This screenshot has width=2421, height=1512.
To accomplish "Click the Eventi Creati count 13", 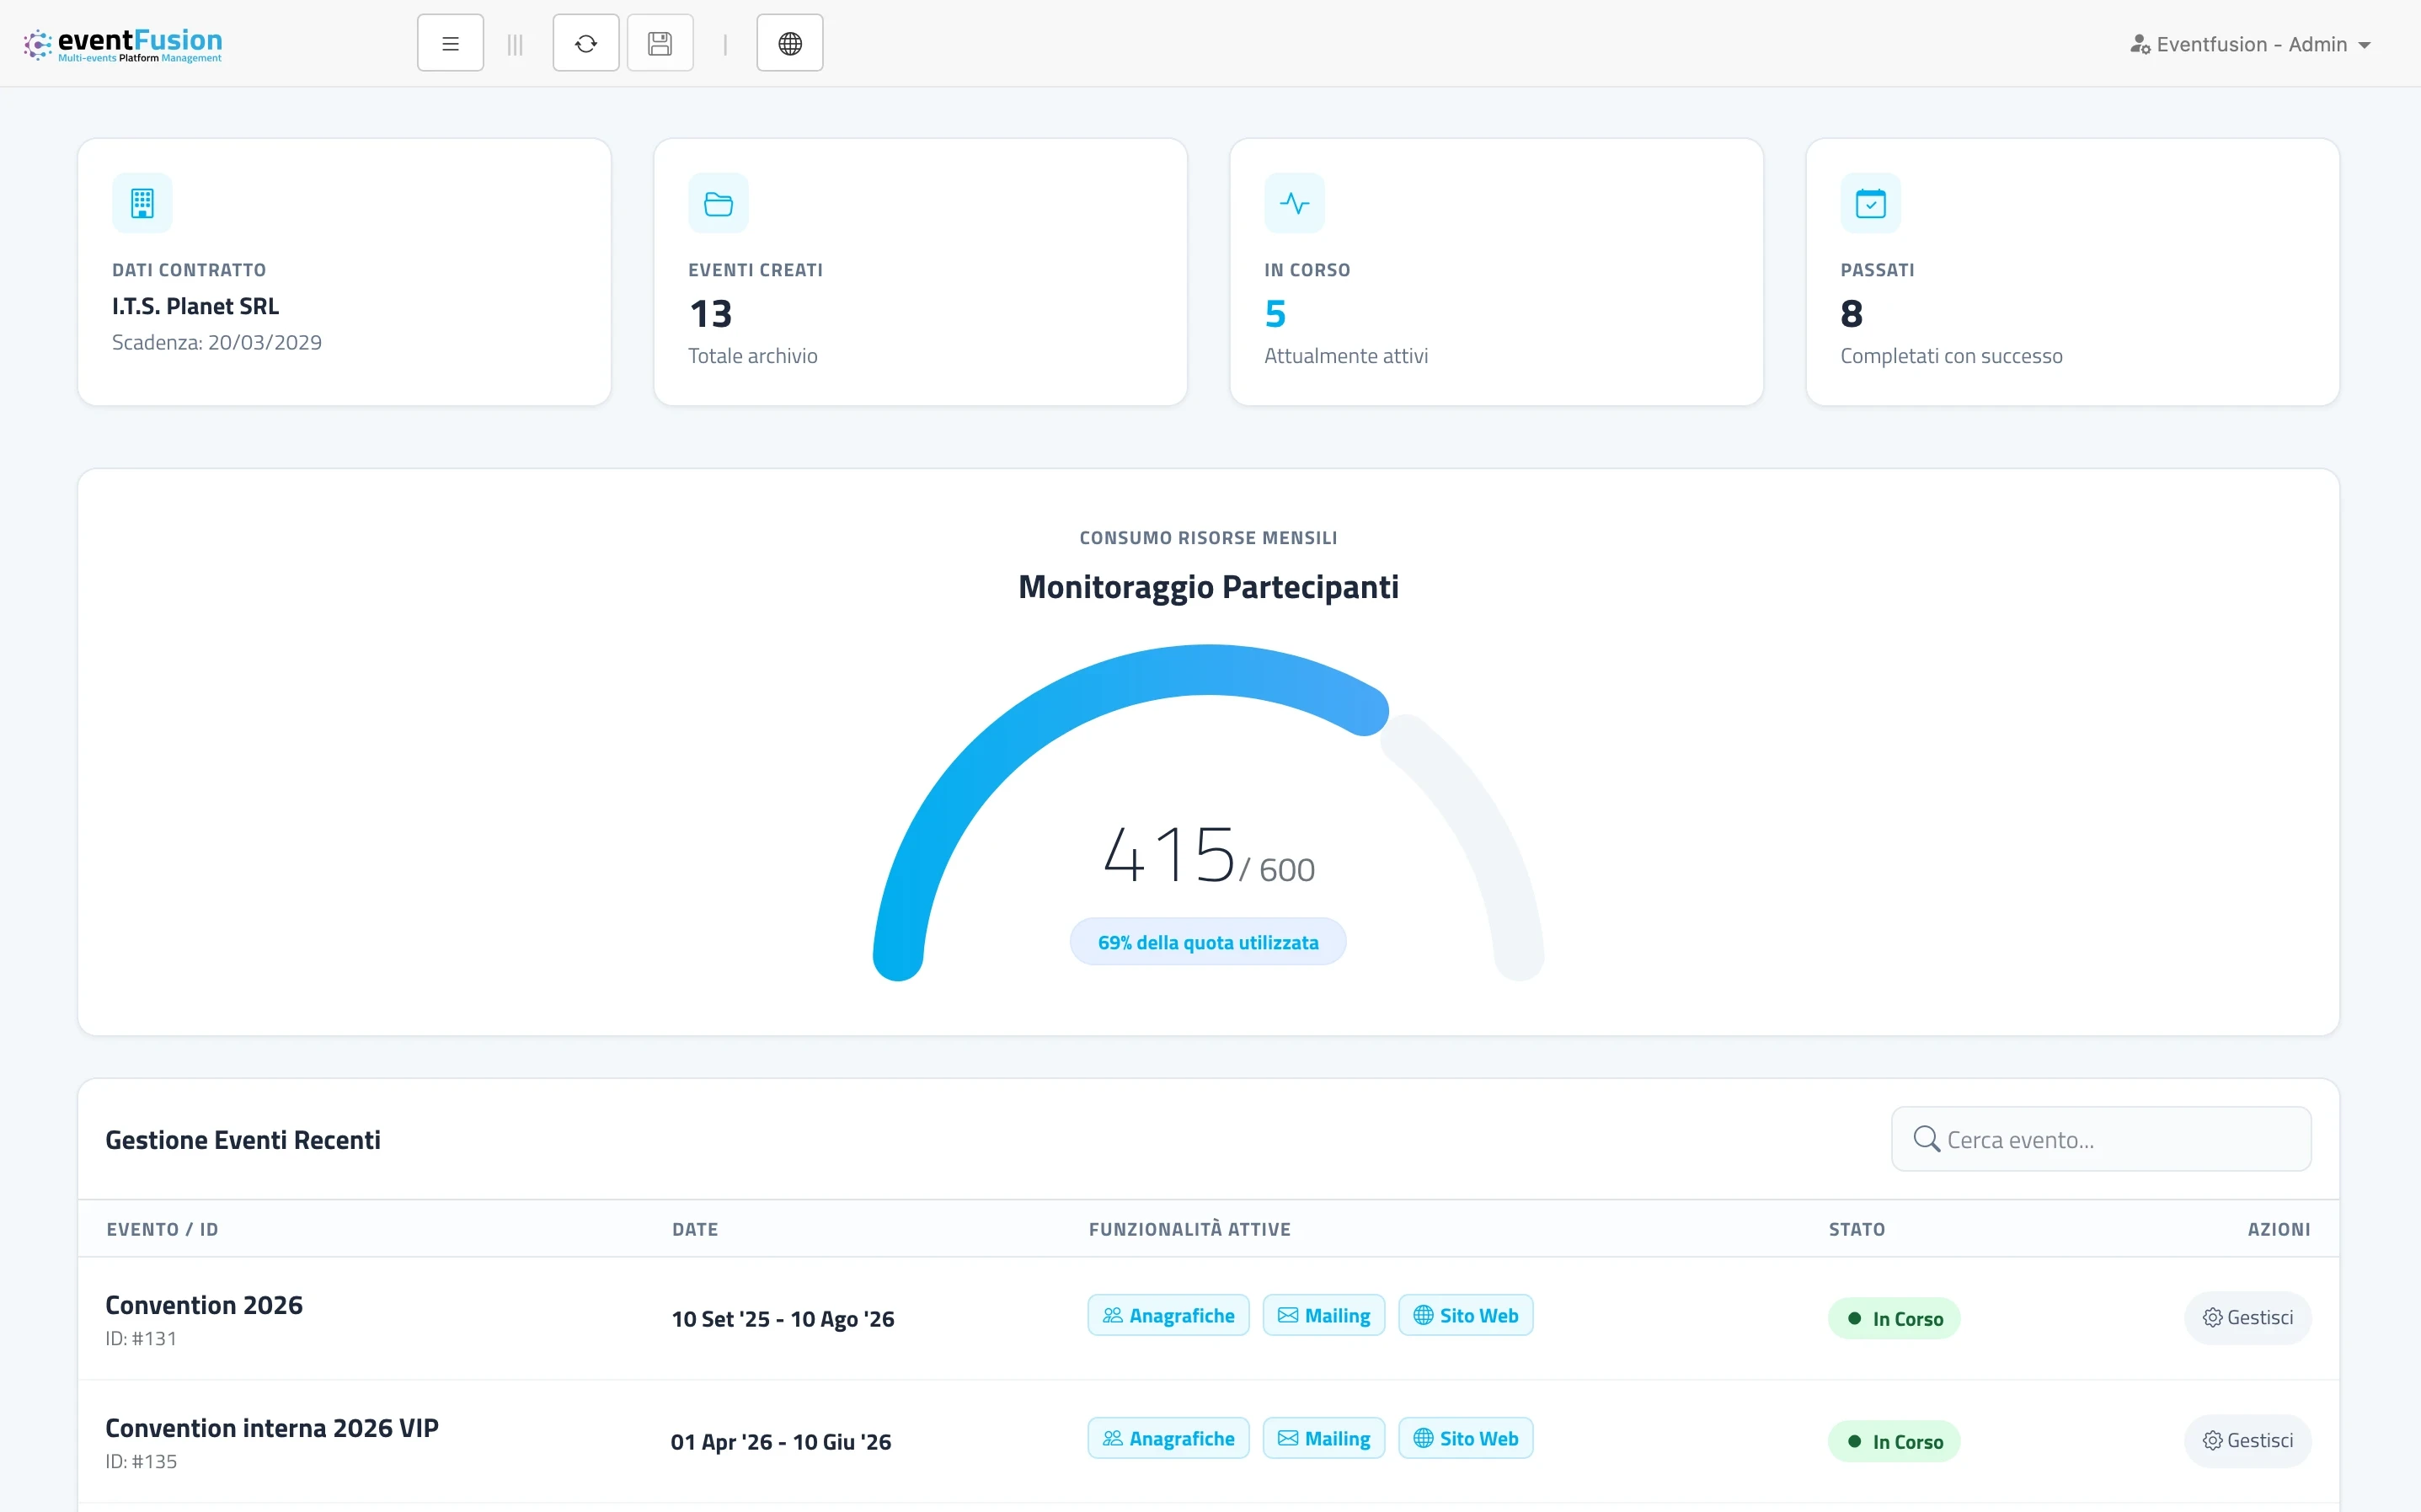I will 711,314.
